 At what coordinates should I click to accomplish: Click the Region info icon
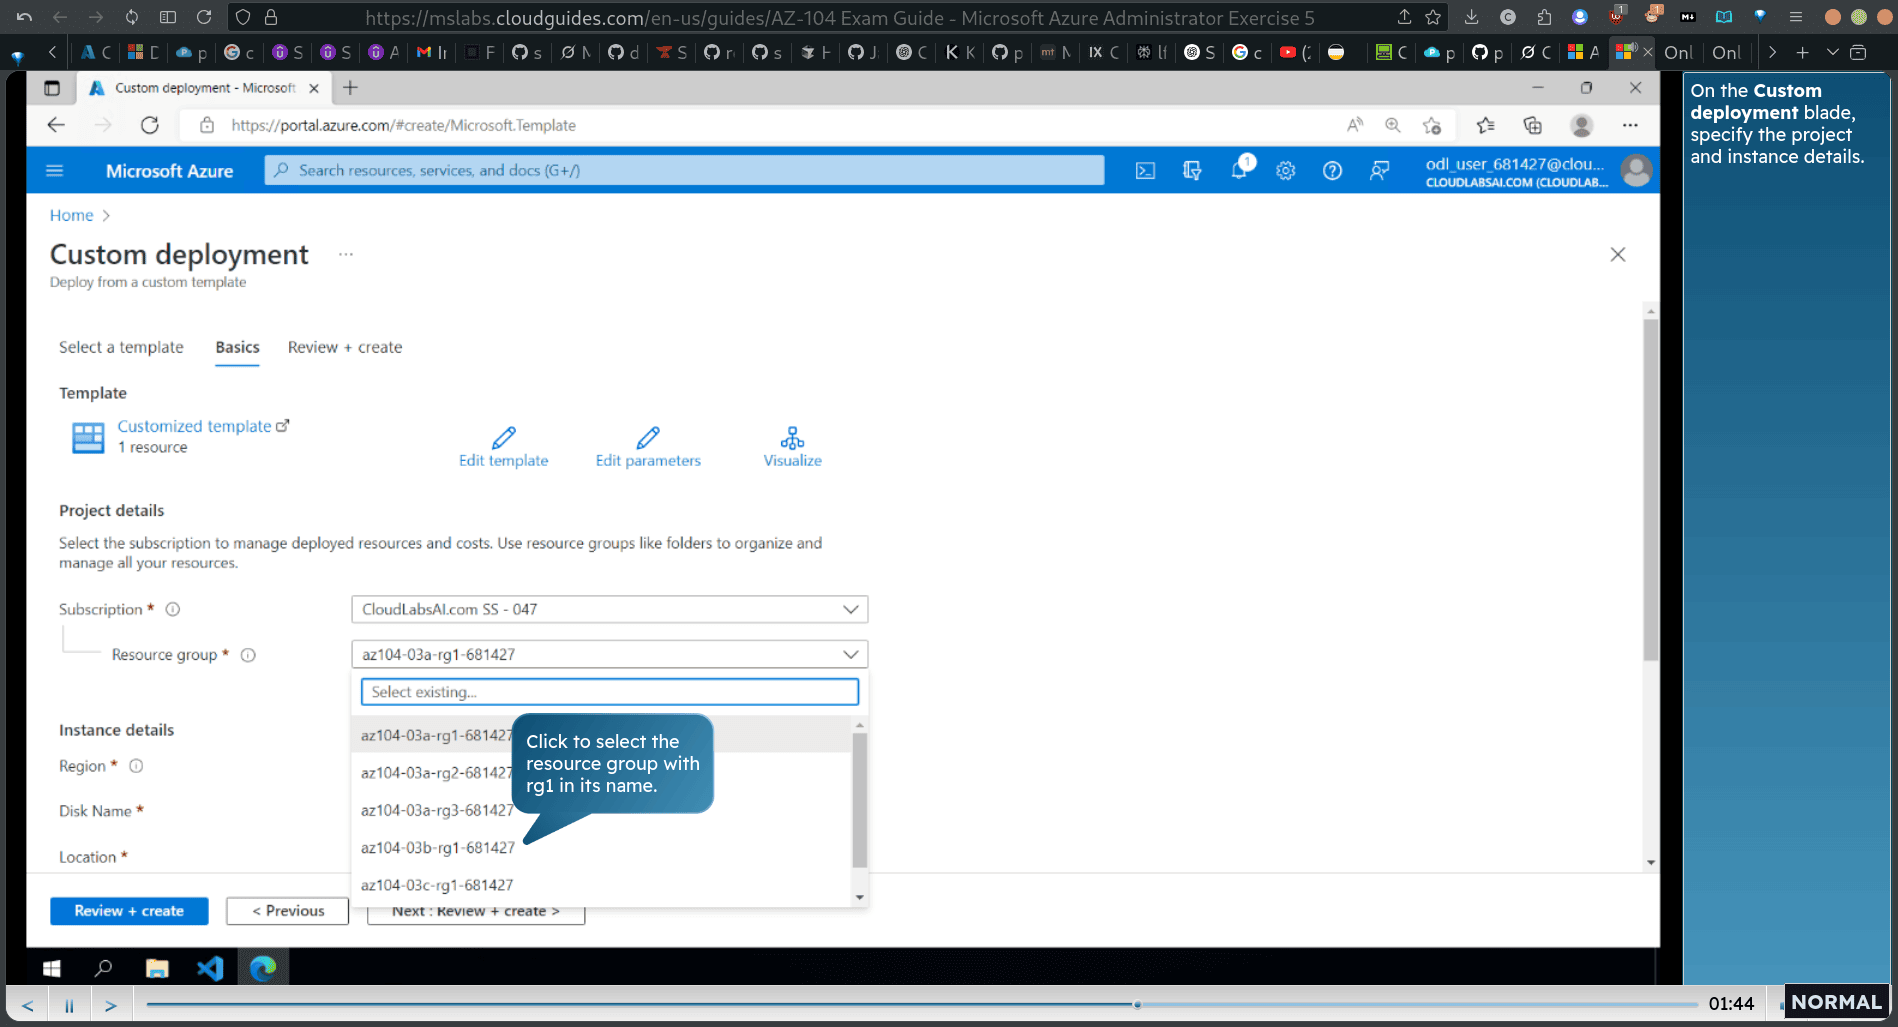pyautogui.click(x=136, y=766)
